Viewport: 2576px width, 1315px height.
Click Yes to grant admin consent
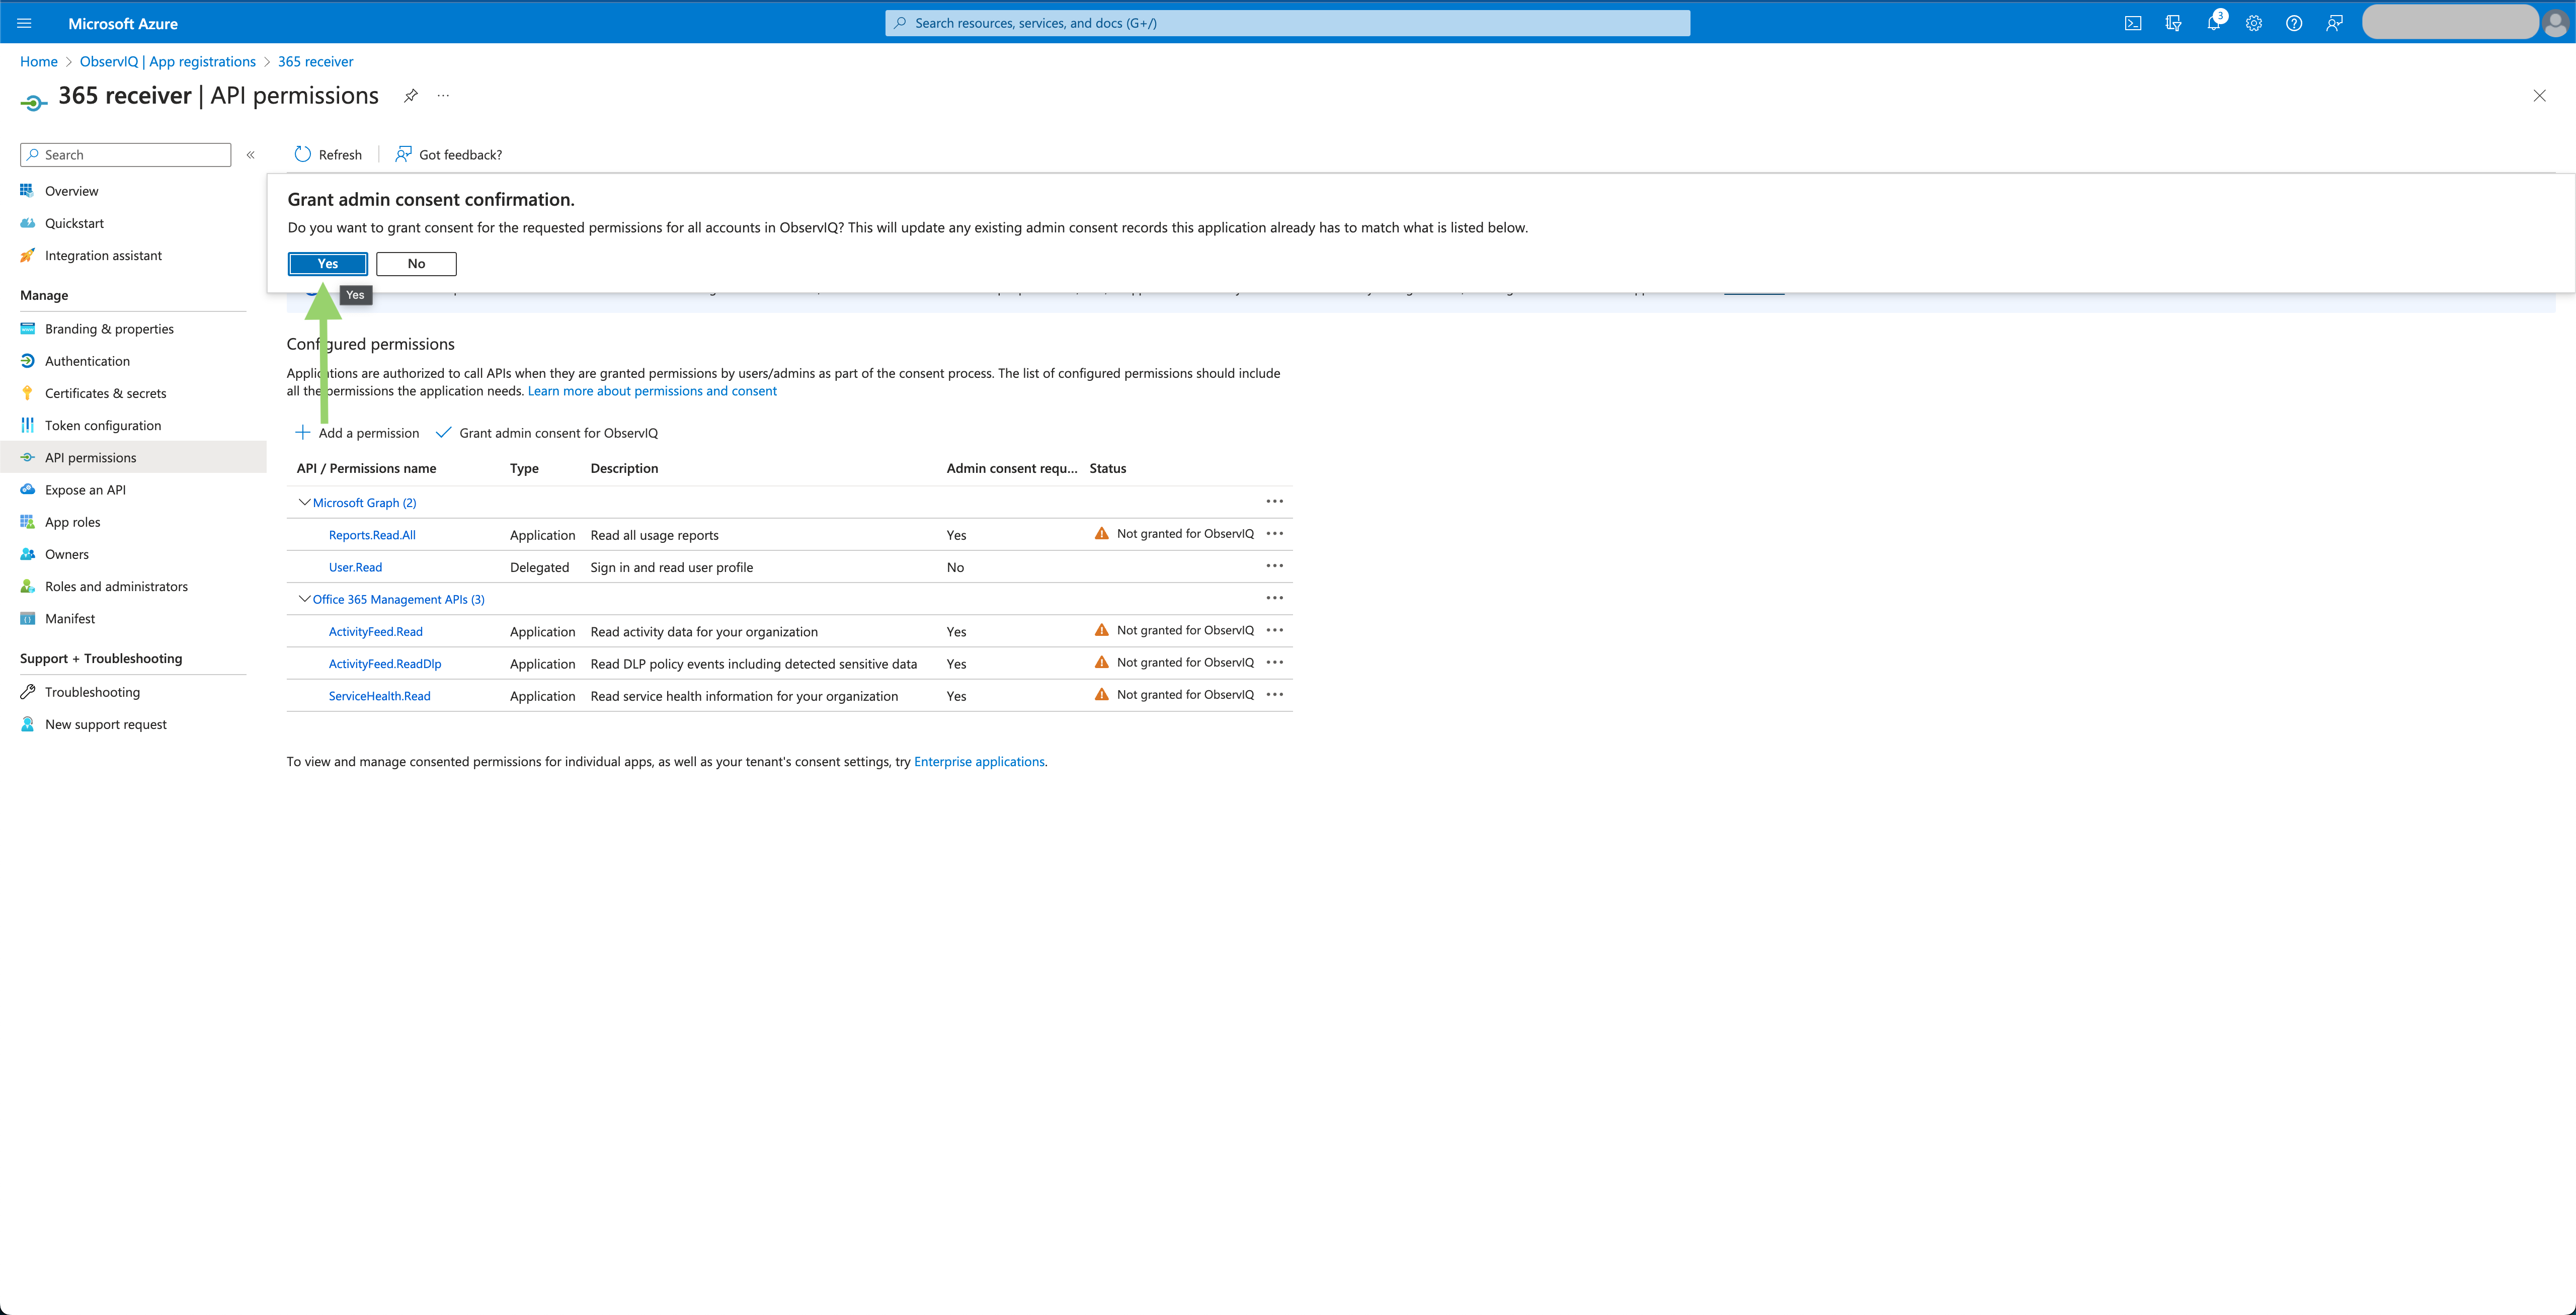pos(327,263)
